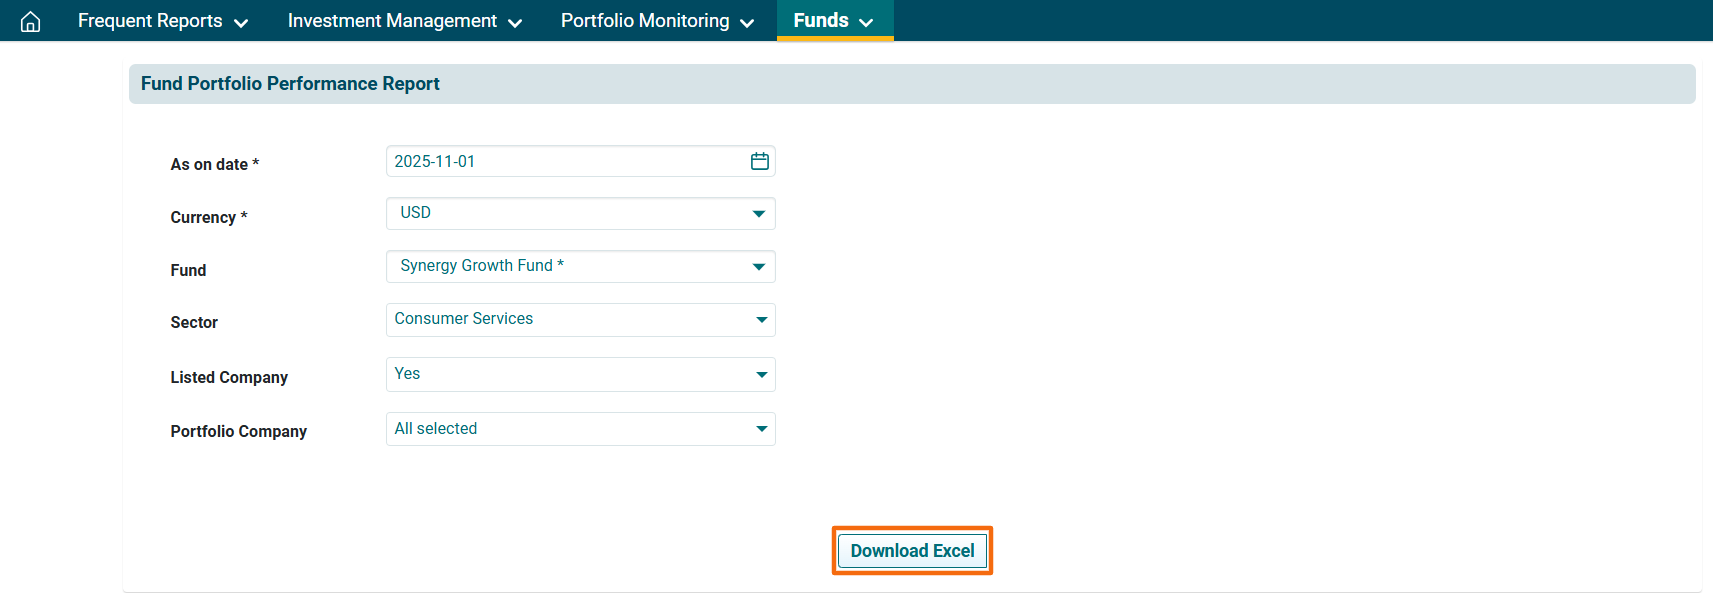Screen dimensions: 1713x593
Task: Expand the Sector dropdown showing Consumer Services
Action: 580,320
